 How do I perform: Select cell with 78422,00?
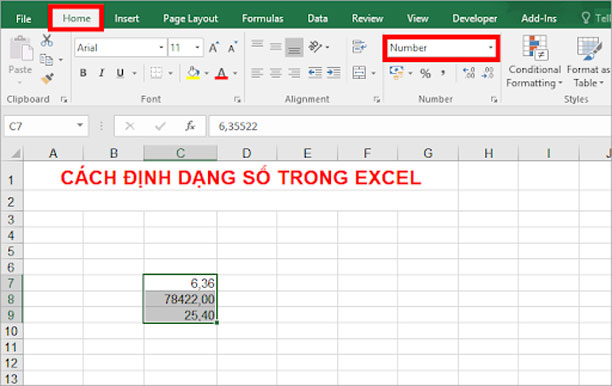click(180, 299)
